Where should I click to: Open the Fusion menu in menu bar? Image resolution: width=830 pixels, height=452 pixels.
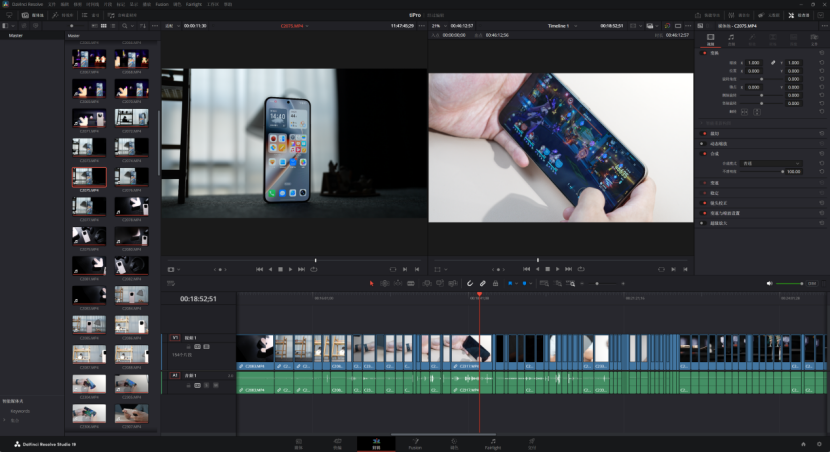click(x=162, y=4)
